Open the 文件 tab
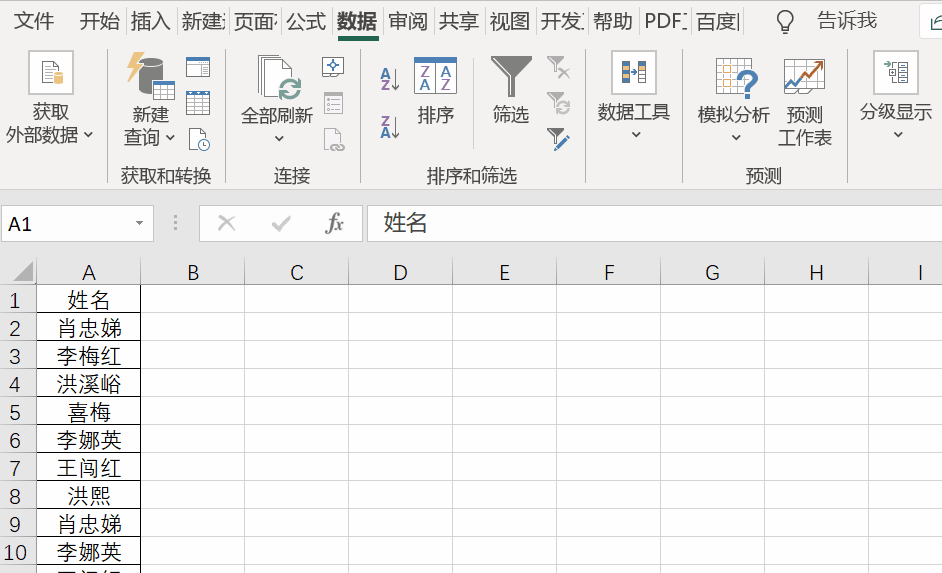The image size is (942, 573). click(x=34, y=21)
